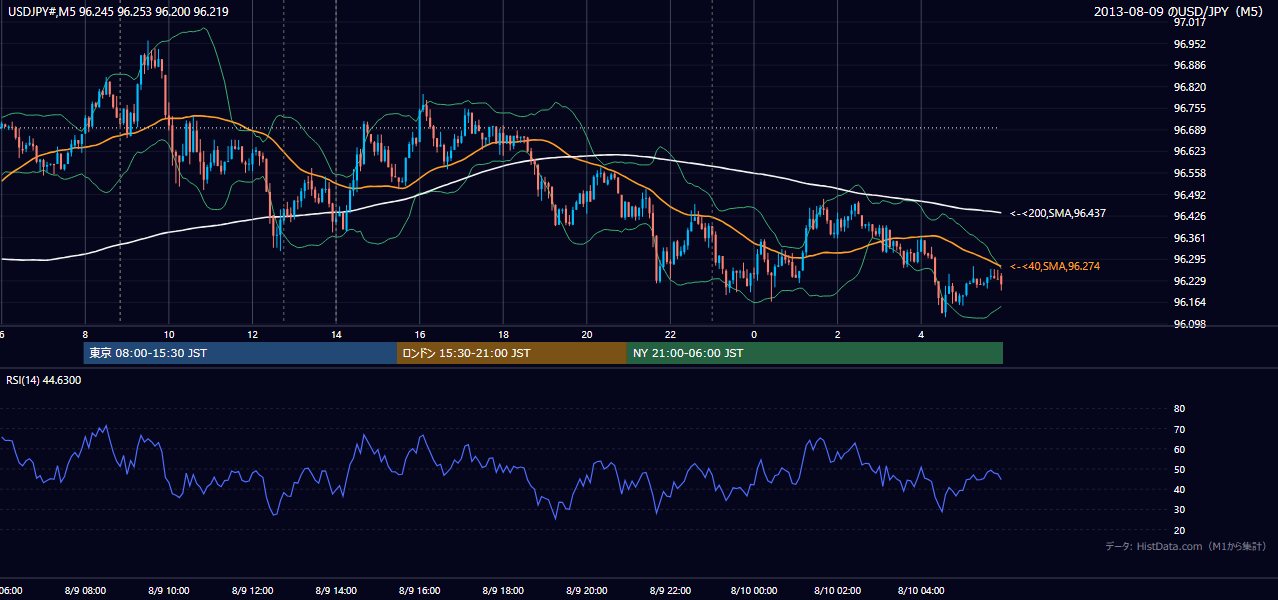1278x600 pixels.
Task: Click the bottom date label 8/9 18:00
Action: pyautogui.click(x=502, y=590)
